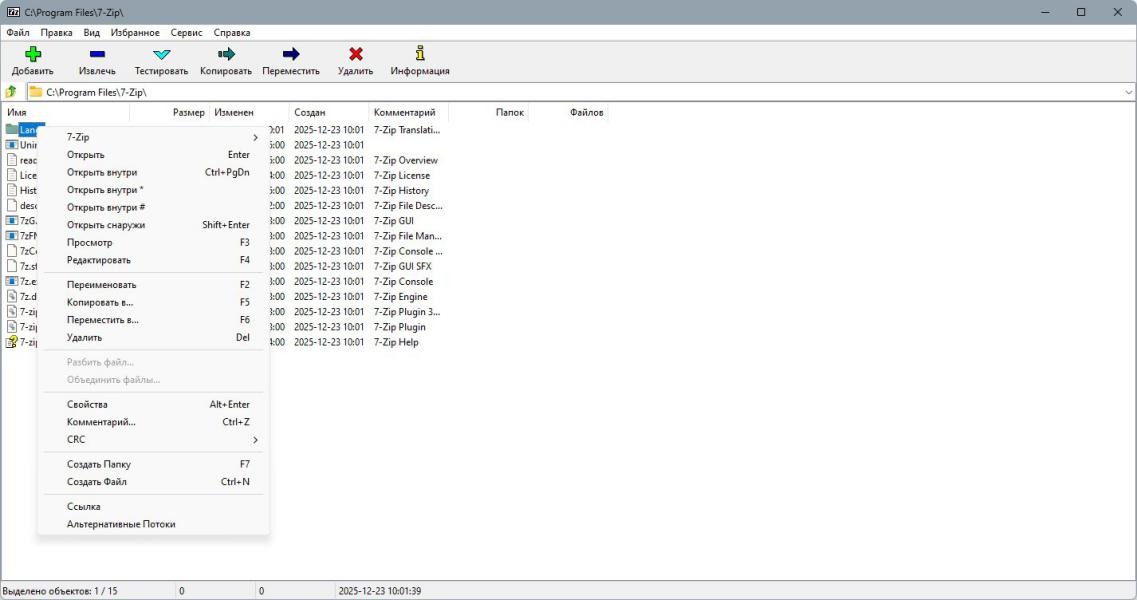Expand the CRC submenu entry

[x=160, y=440]
